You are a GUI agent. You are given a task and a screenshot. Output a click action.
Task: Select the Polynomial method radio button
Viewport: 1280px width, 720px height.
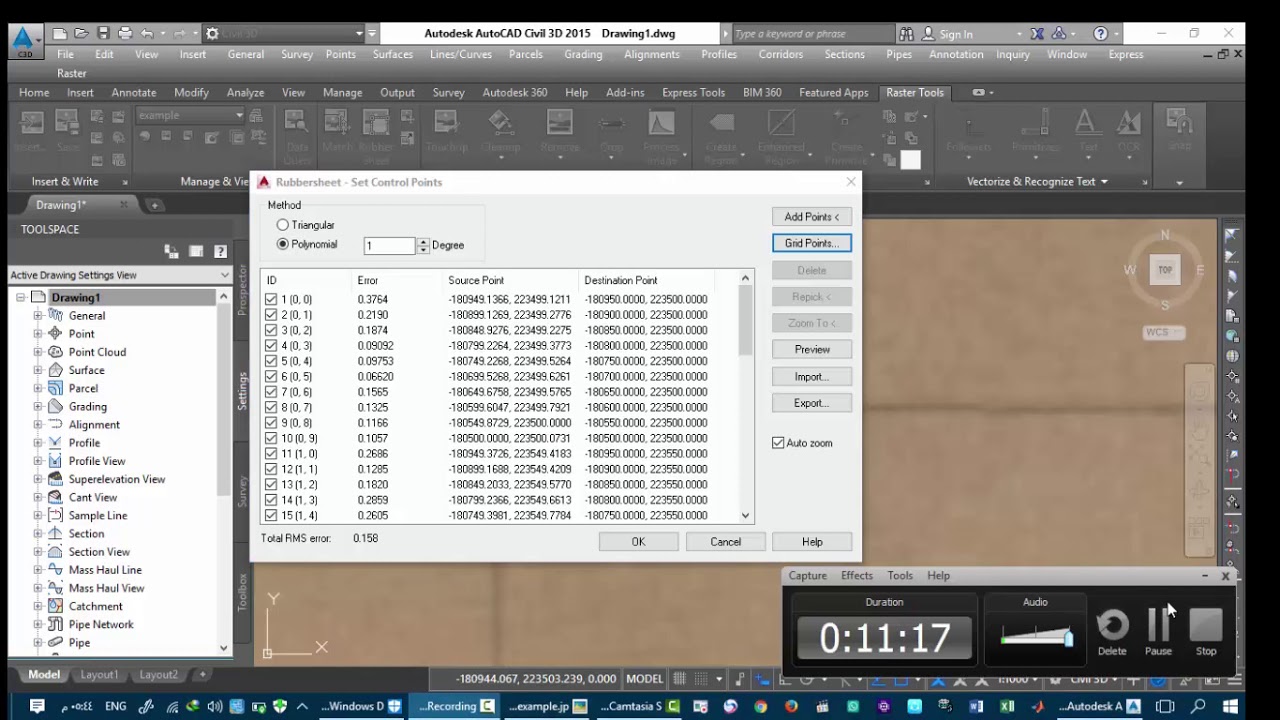click(x=283, y=244)
